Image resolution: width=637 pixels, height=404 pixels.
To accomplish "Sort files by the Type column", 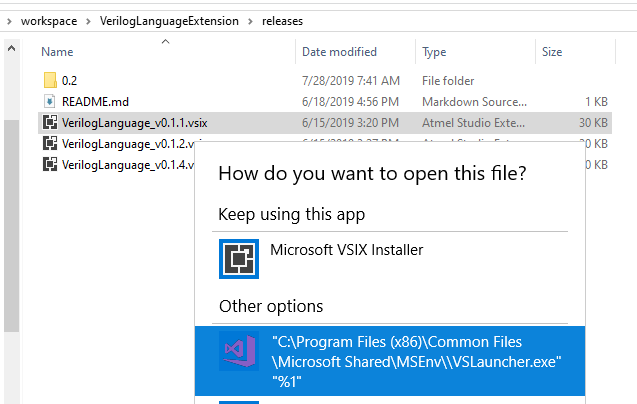I will coord(434,52).
